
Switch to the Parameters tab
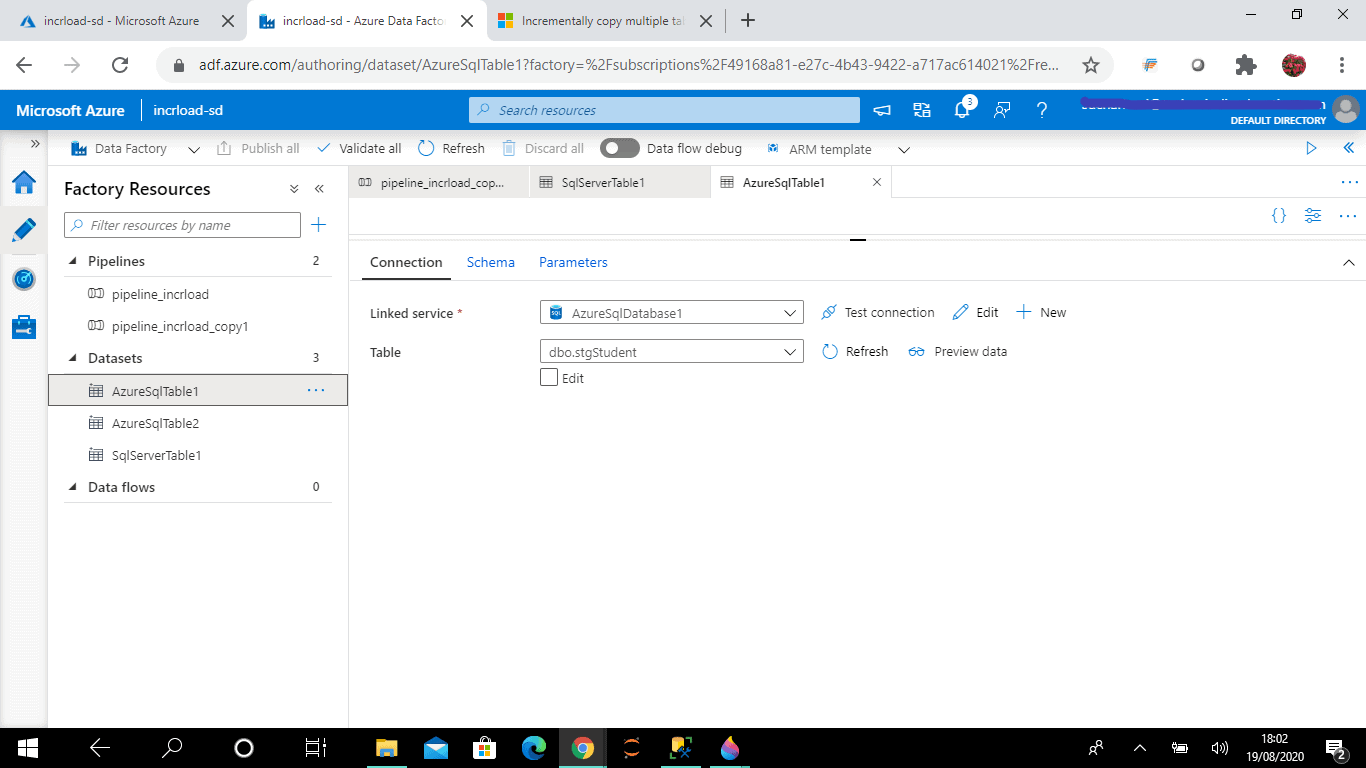(x=573, y=262)
